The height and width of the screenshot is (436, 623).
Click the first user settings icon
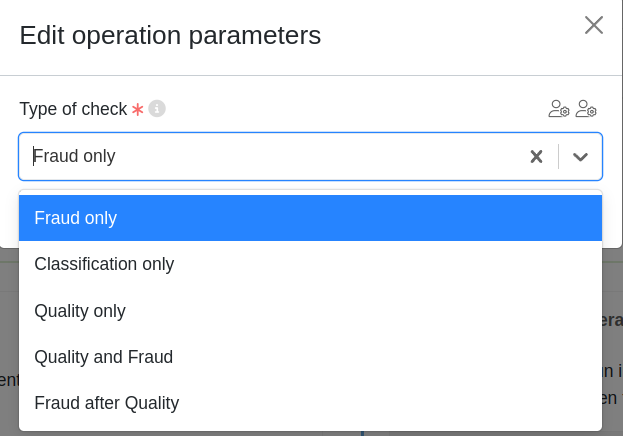tap(559, 108)
